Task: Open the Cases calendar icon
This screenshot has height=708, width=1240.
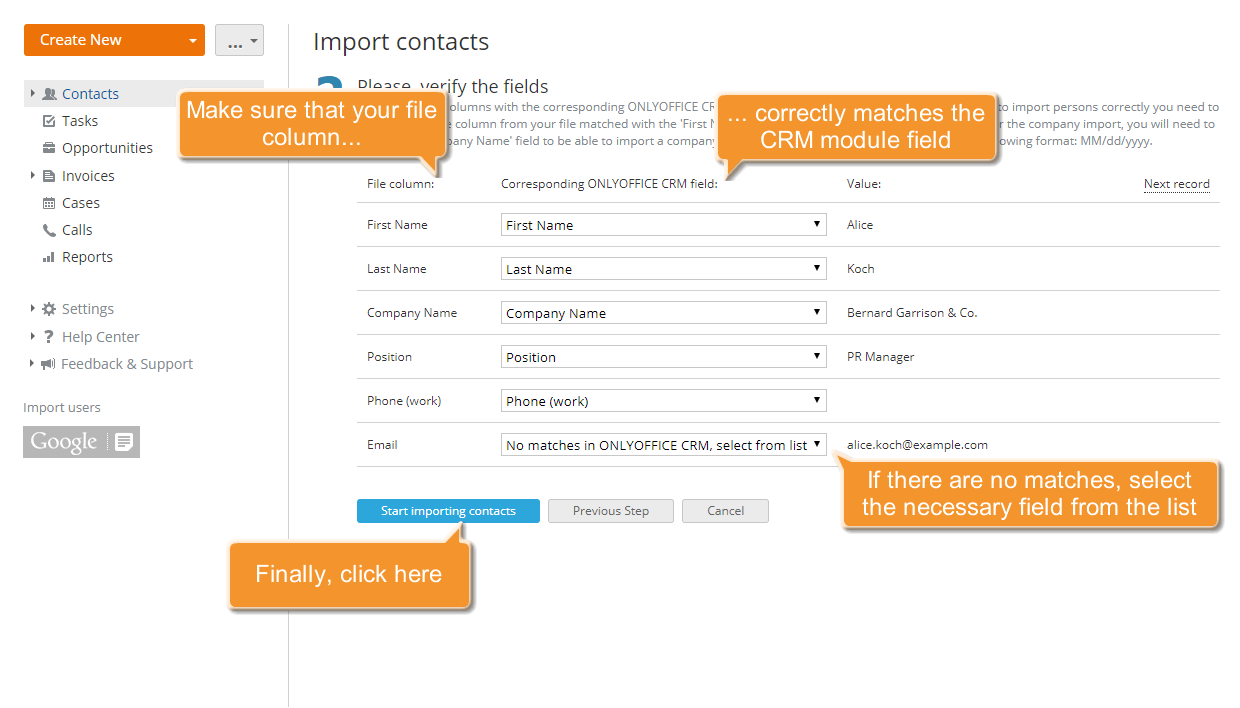Action: click(x=47, y=202)
